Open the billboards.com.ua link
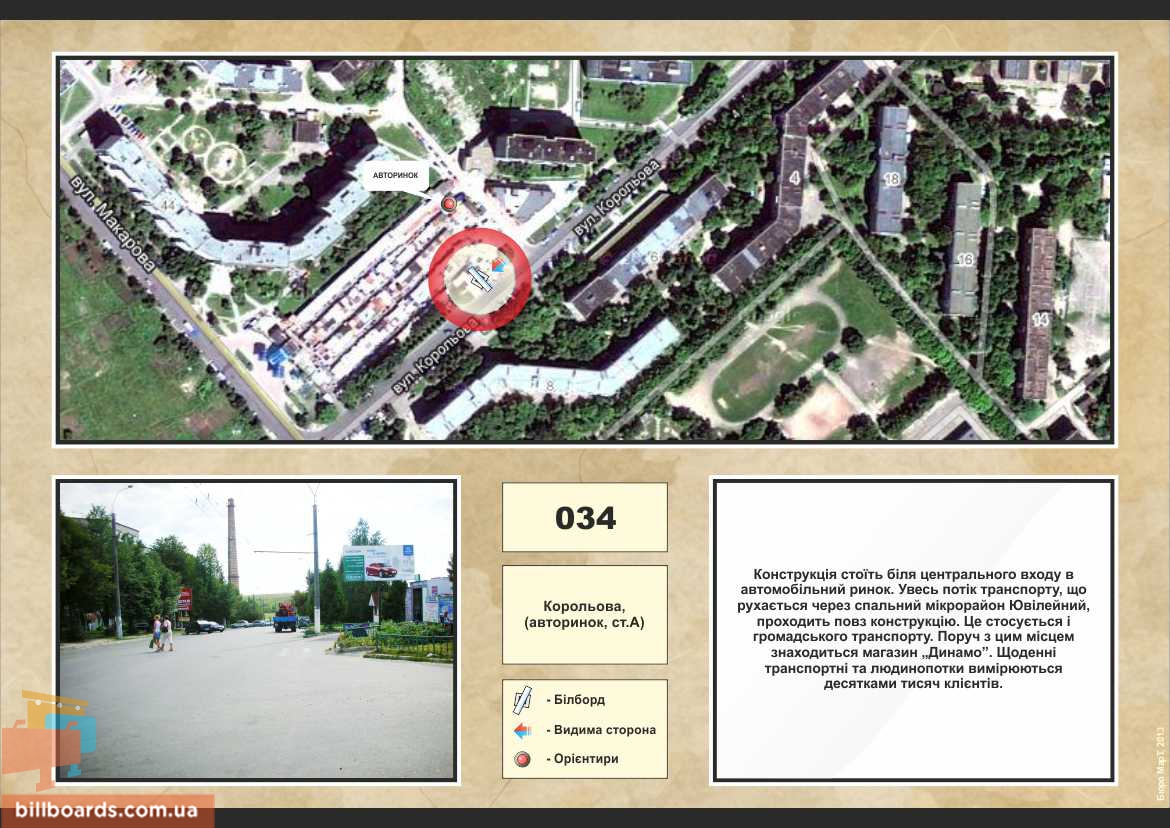Screen dimensions: 1170x828 (x=107, y=811)
